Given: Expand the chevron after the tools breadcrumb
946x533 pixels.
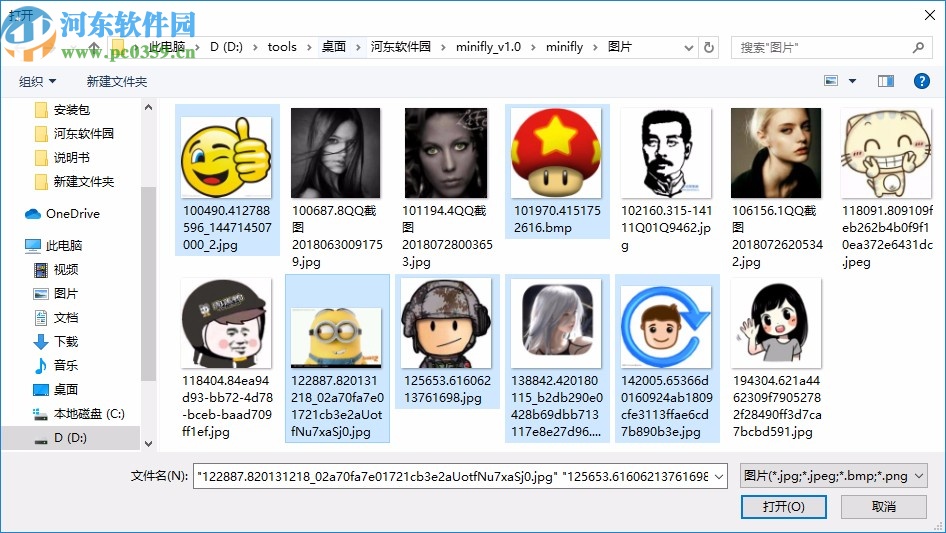Looking at the screenshot, I should click(x=309, y=47).
